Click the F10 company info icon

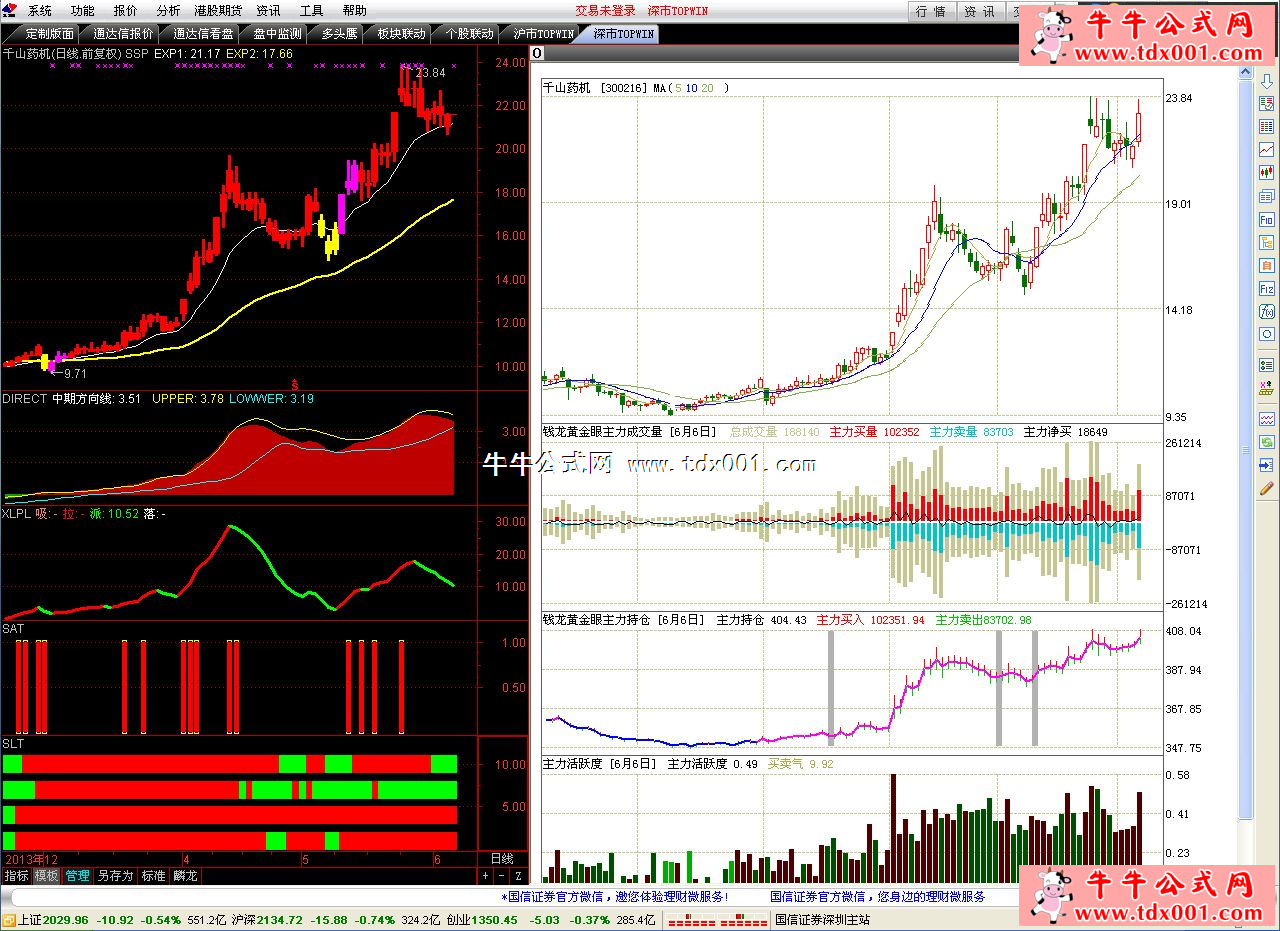(1267, 219)
